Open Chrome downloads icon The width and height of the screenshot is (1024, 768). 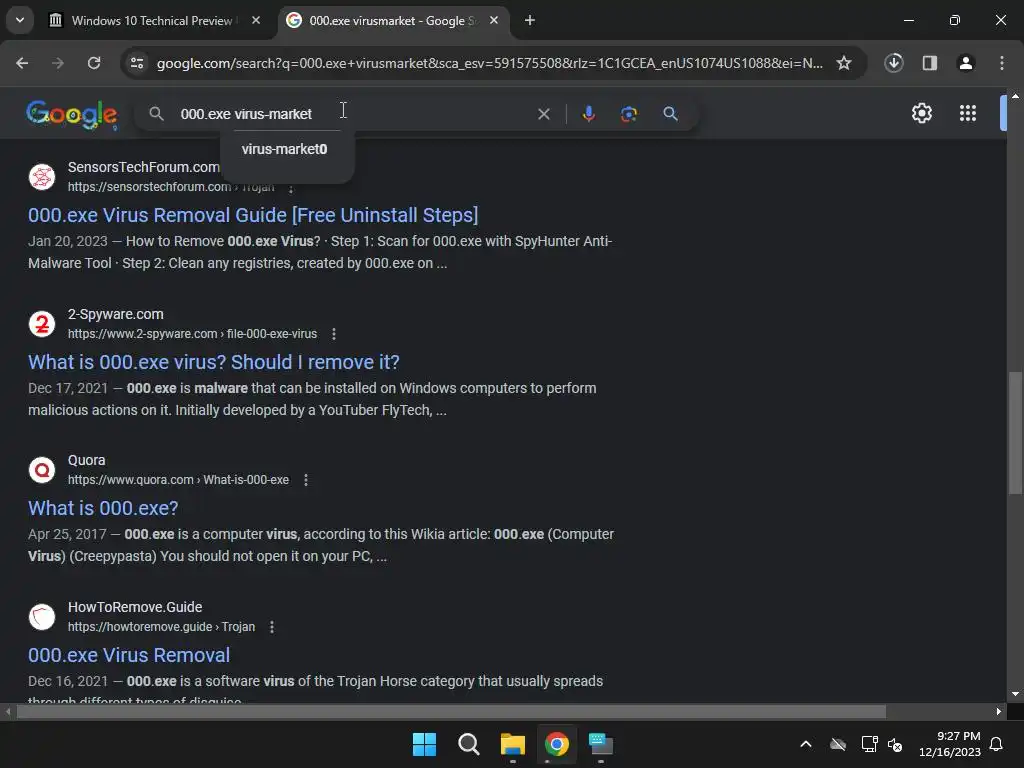click(x=893, y=63)
